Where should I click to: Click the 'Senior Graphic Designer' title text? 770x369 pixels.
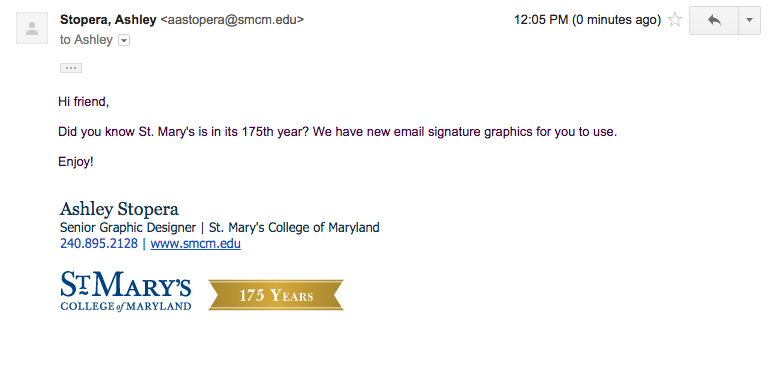coord(128,227)
